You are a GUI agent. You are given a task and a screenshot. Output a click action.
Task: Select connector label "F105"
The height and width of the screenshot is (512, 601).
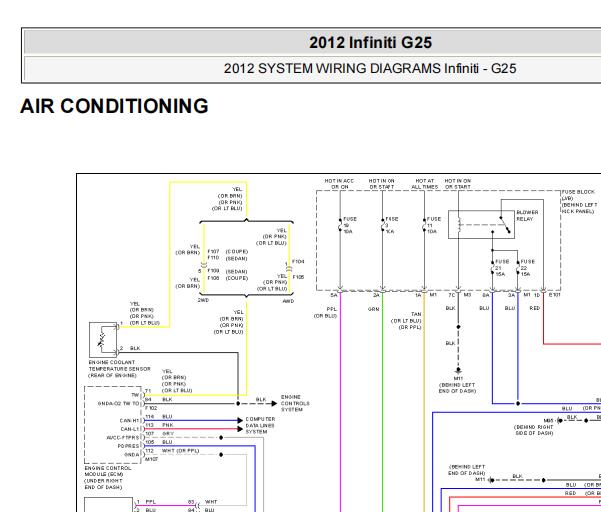pos(298,277)
